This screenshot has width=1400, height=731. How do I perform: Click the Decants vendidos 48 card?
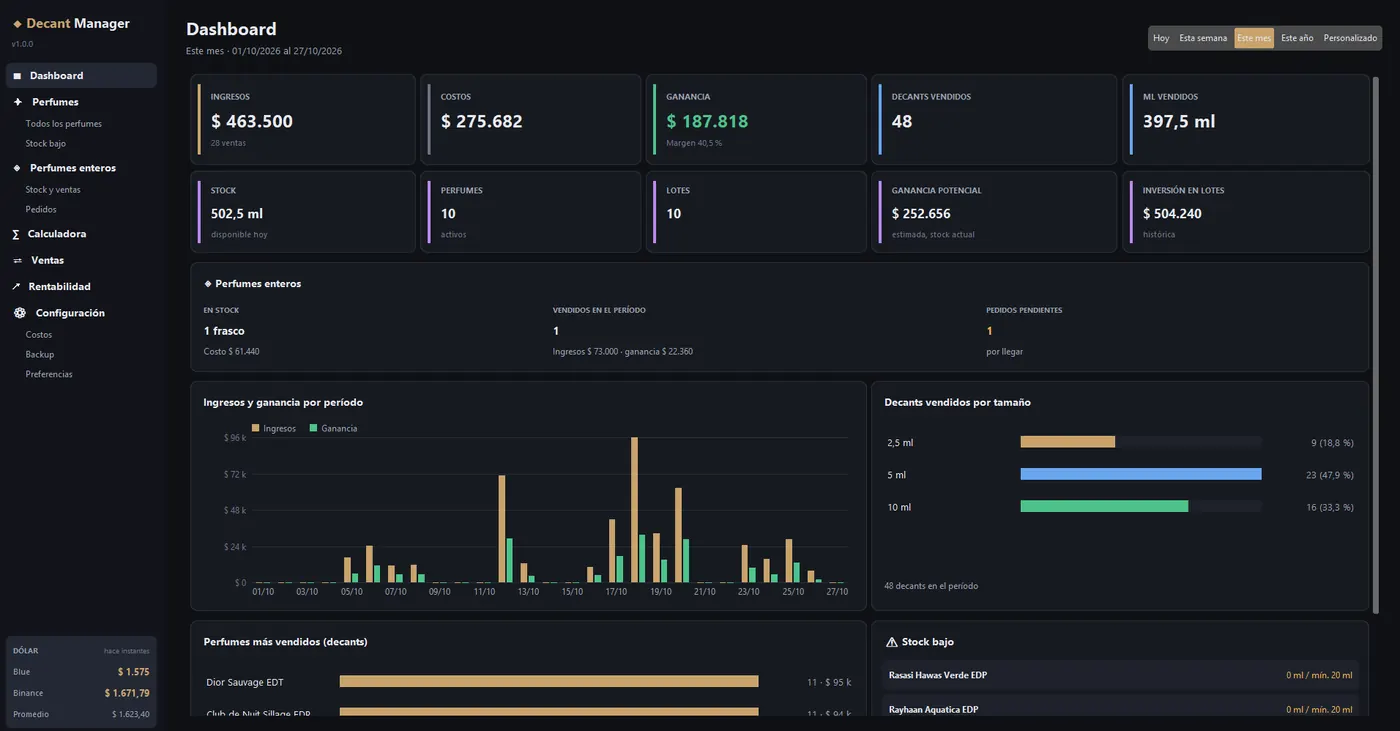point(995,120)
